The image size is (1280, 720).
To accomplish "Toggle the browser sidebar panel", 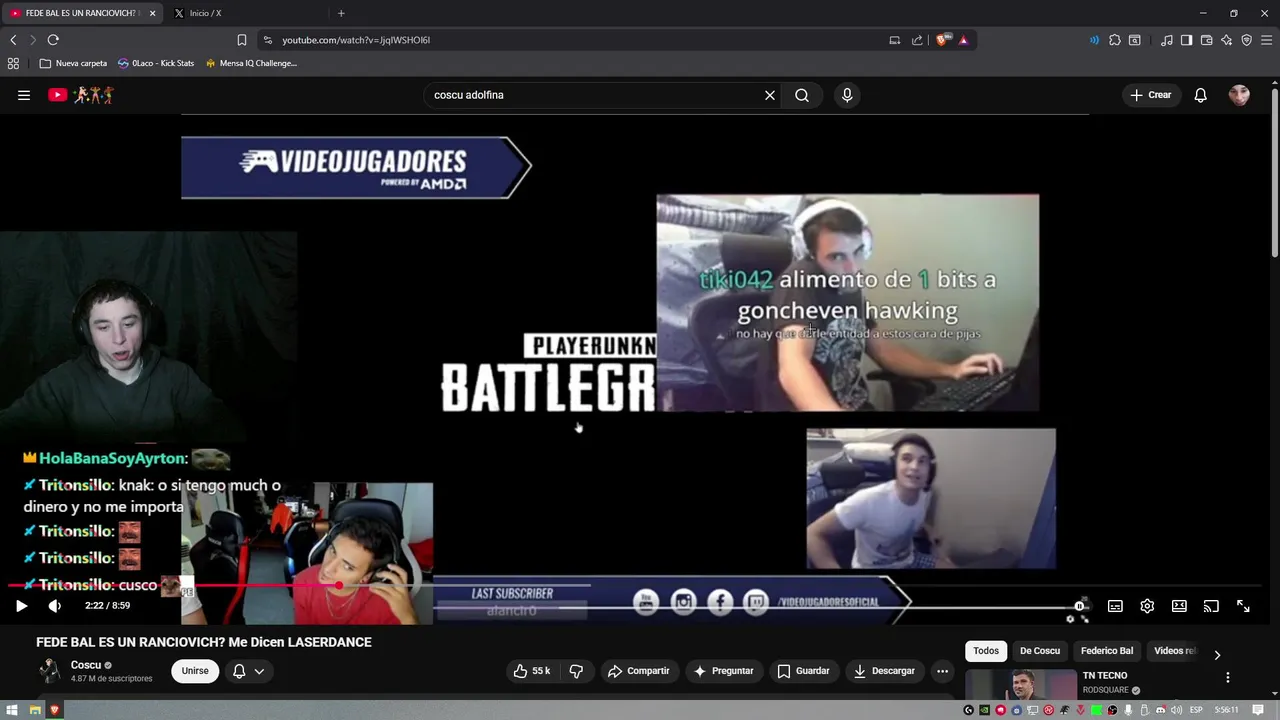I will (x=1186, y=40).
